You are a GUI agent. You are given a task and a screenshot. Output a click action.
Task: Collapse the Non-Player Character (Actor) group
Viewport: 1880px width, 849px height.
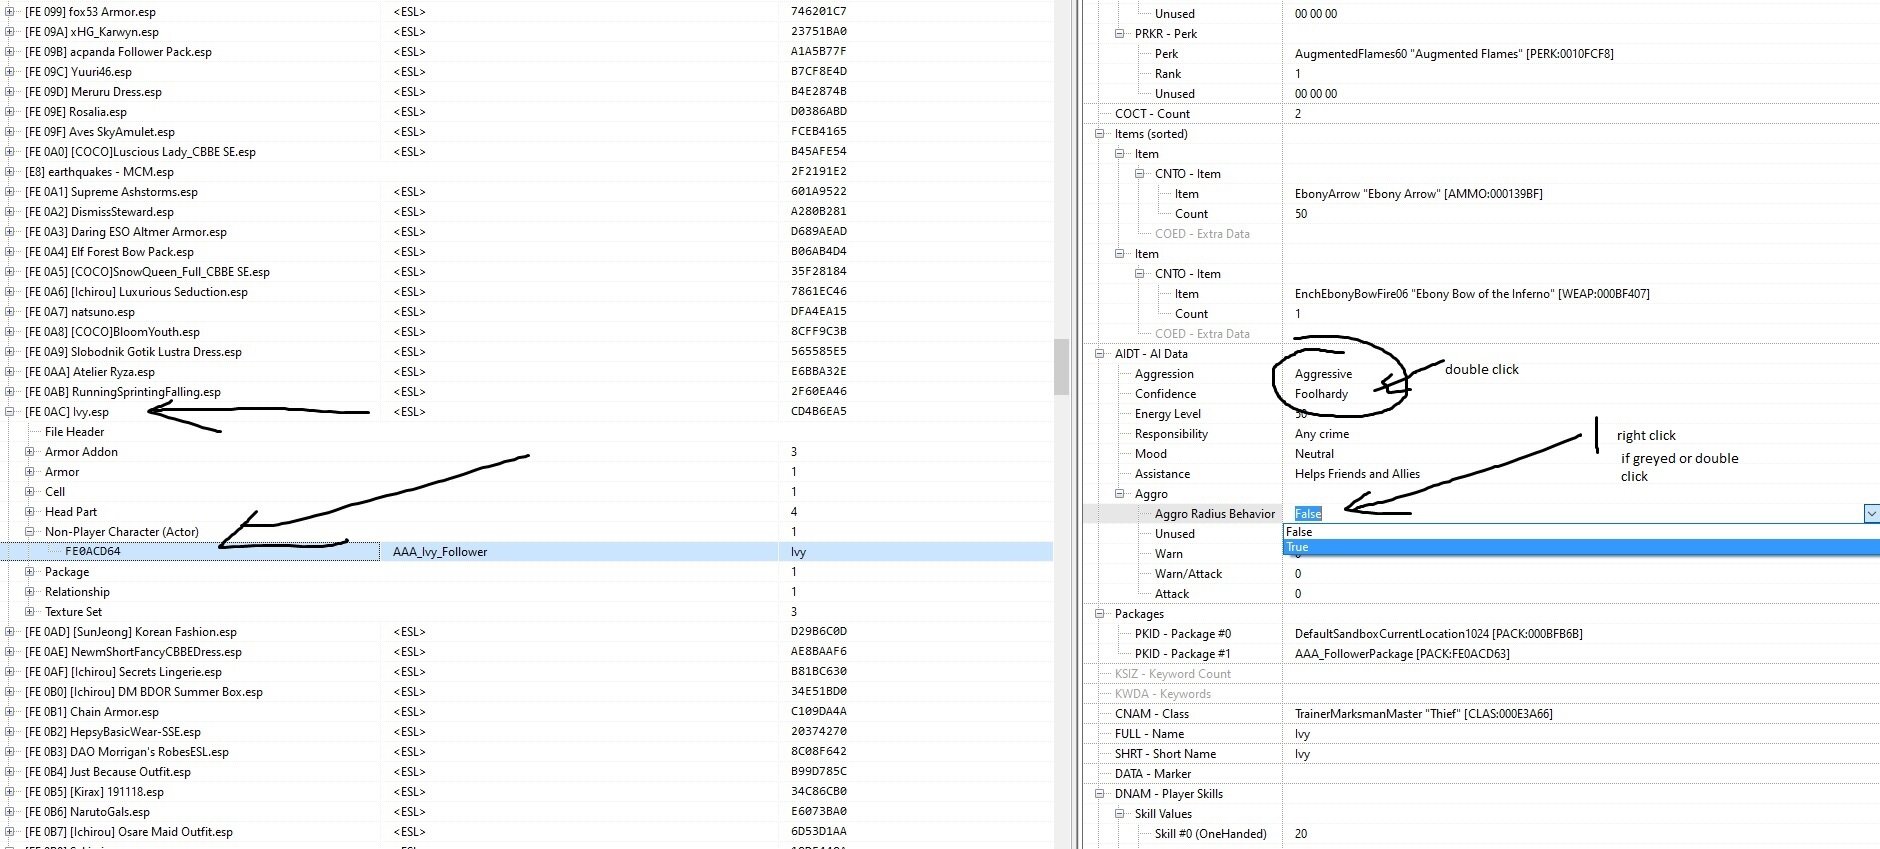coord(30,532)
